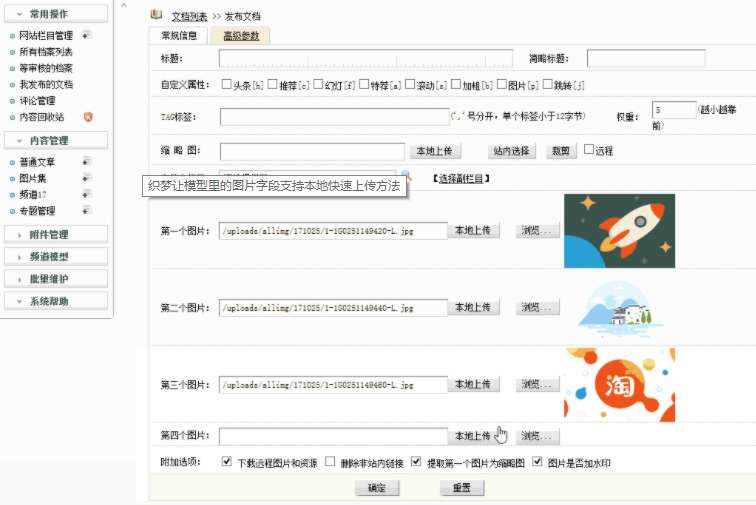Check the 幻灯[f] attribute box
The width and height of the screenshot is (756, 505).
coord(318,84)
